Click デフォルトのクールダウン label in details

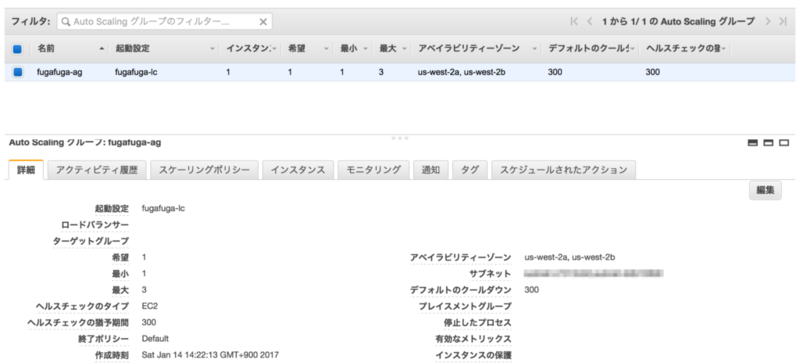pos(461,290)
